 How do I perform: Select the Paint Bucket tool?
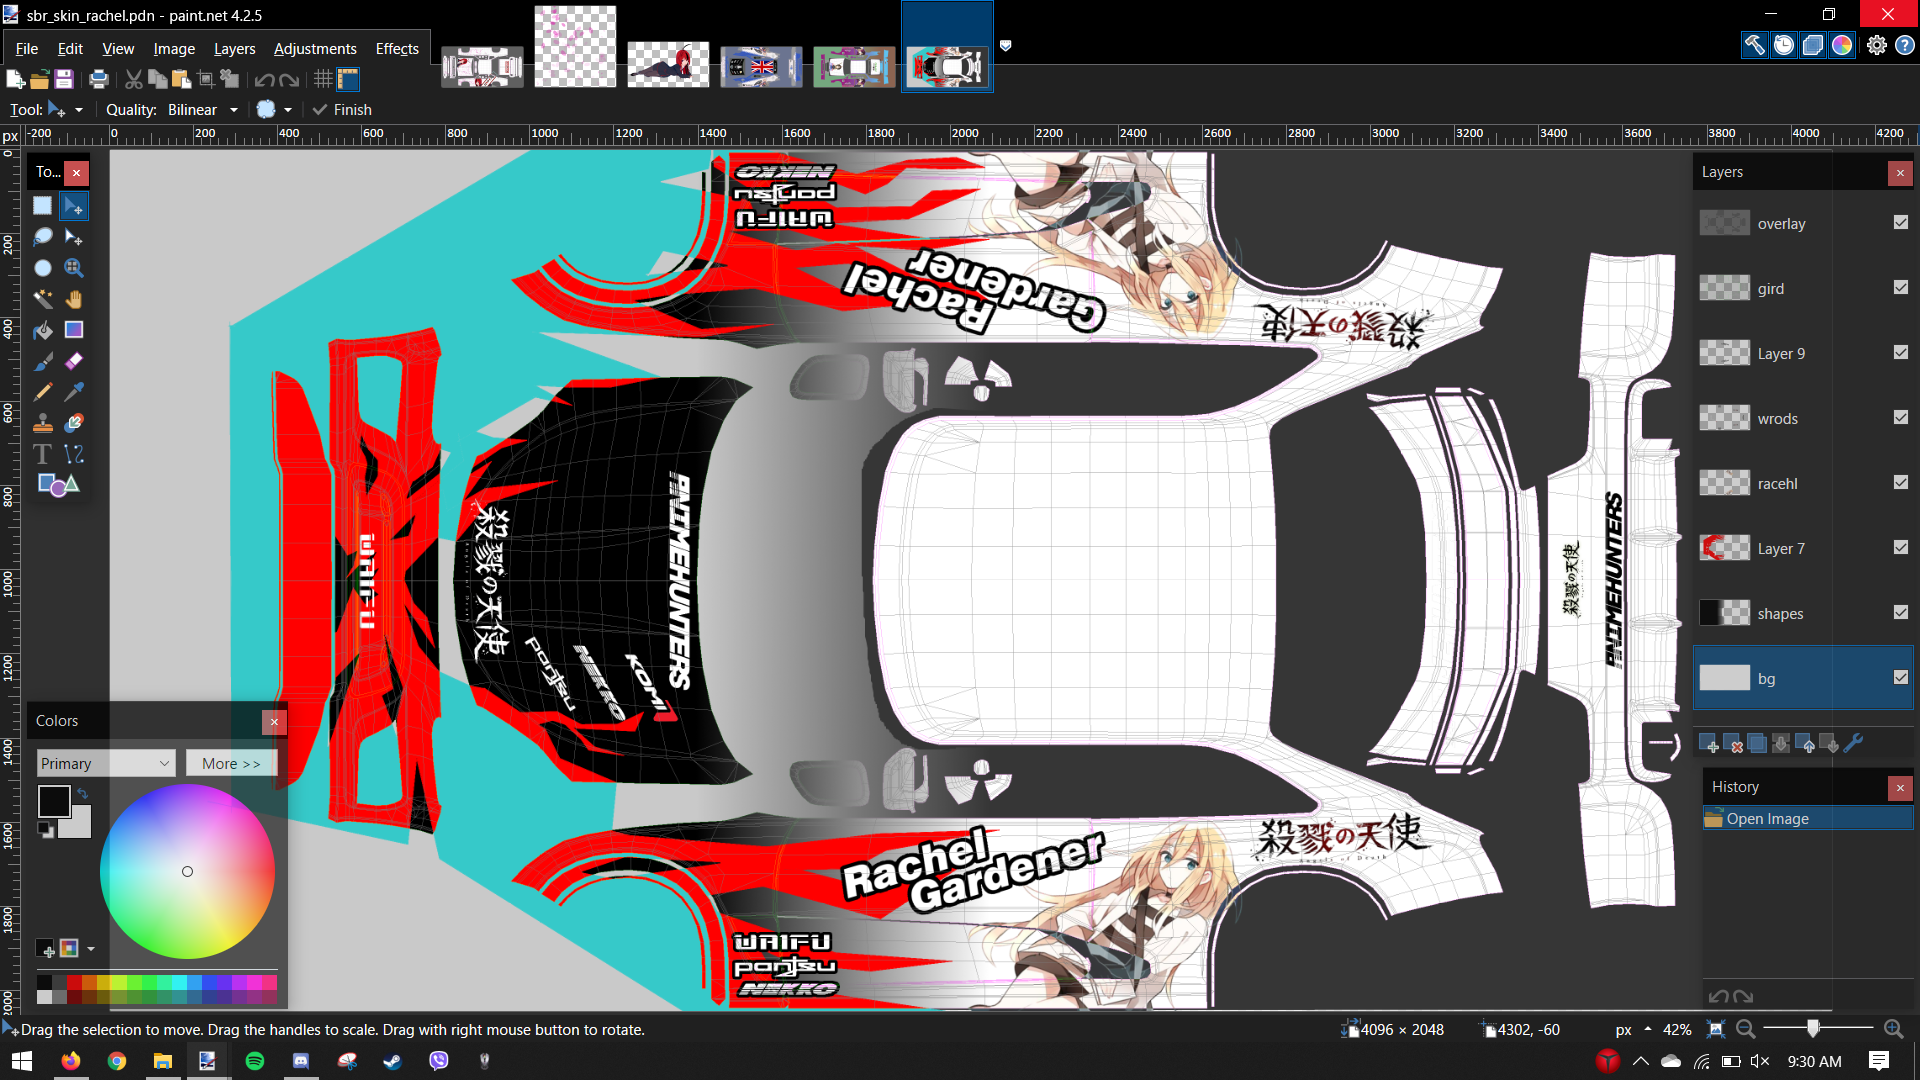tap(42, 330)
